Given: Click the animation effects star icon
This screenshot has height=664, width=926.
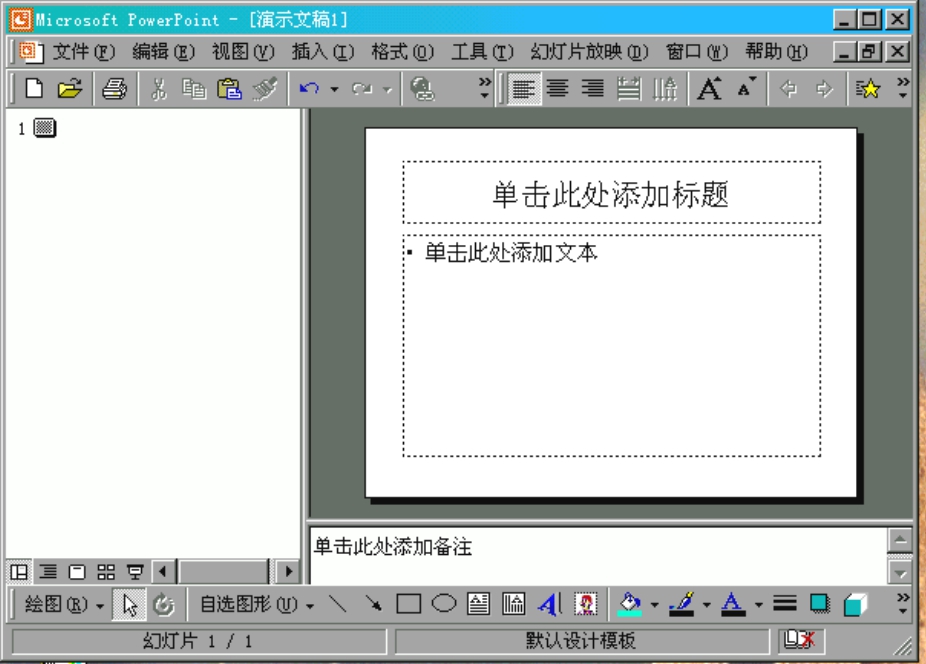Looking at the screenshot, I should point(868,89).
